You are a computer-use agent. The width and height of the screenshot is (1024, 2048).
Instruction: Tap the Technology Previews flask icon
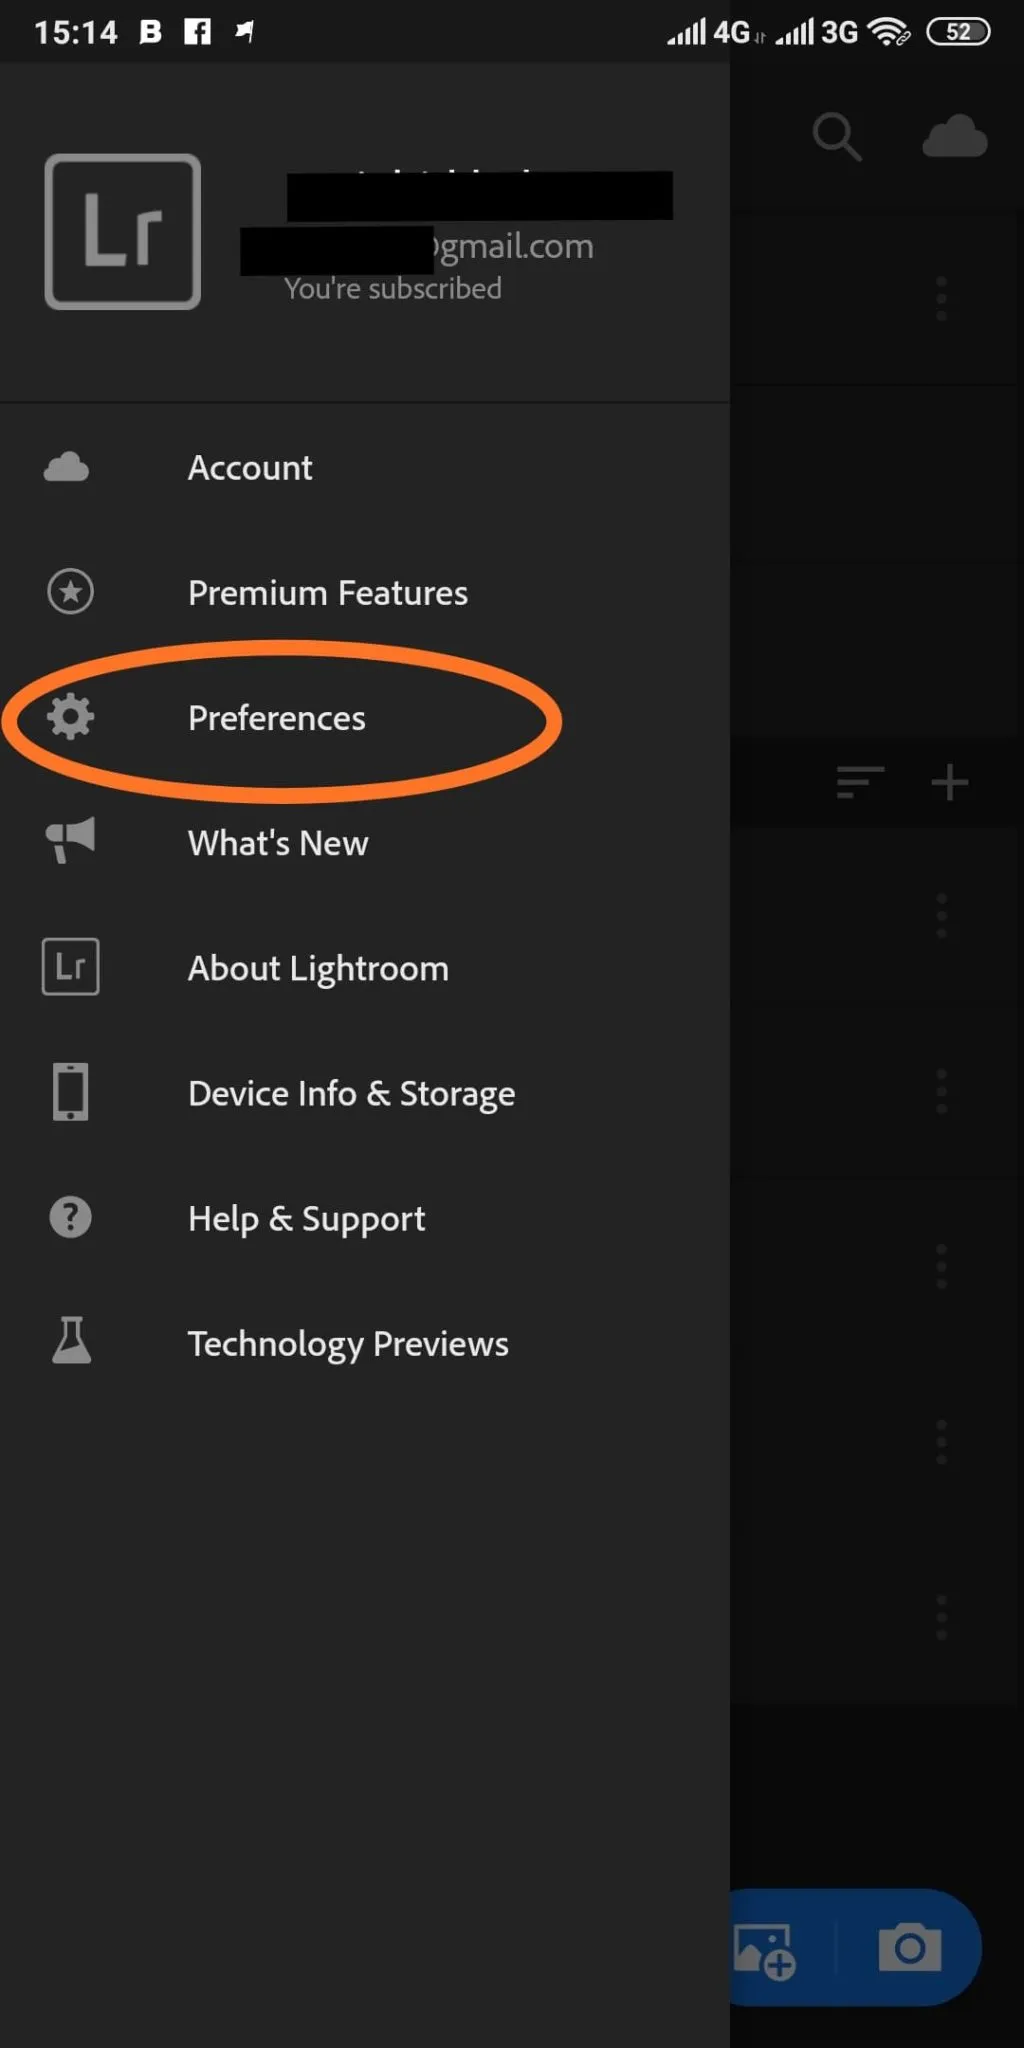pos(69,1343)
